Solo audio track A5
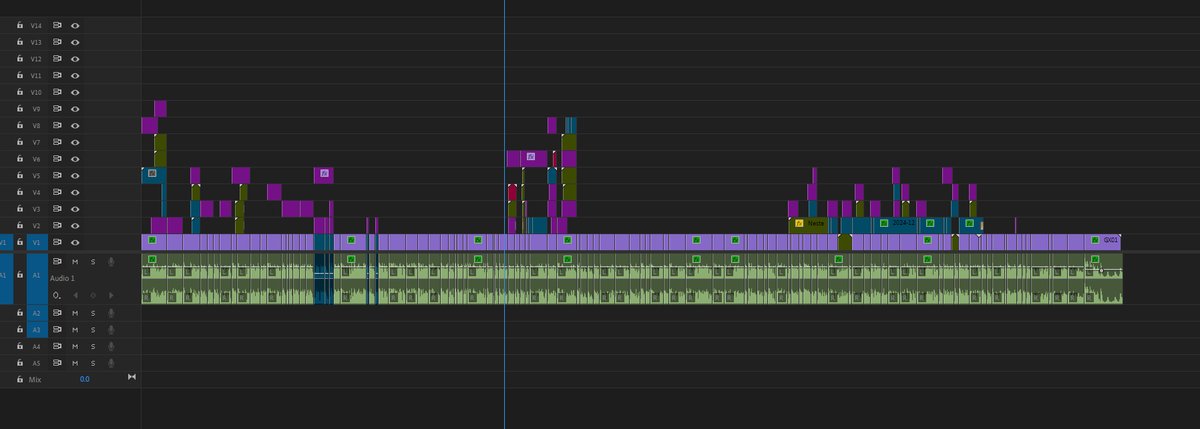The image size is (1200, 429). 93,363
